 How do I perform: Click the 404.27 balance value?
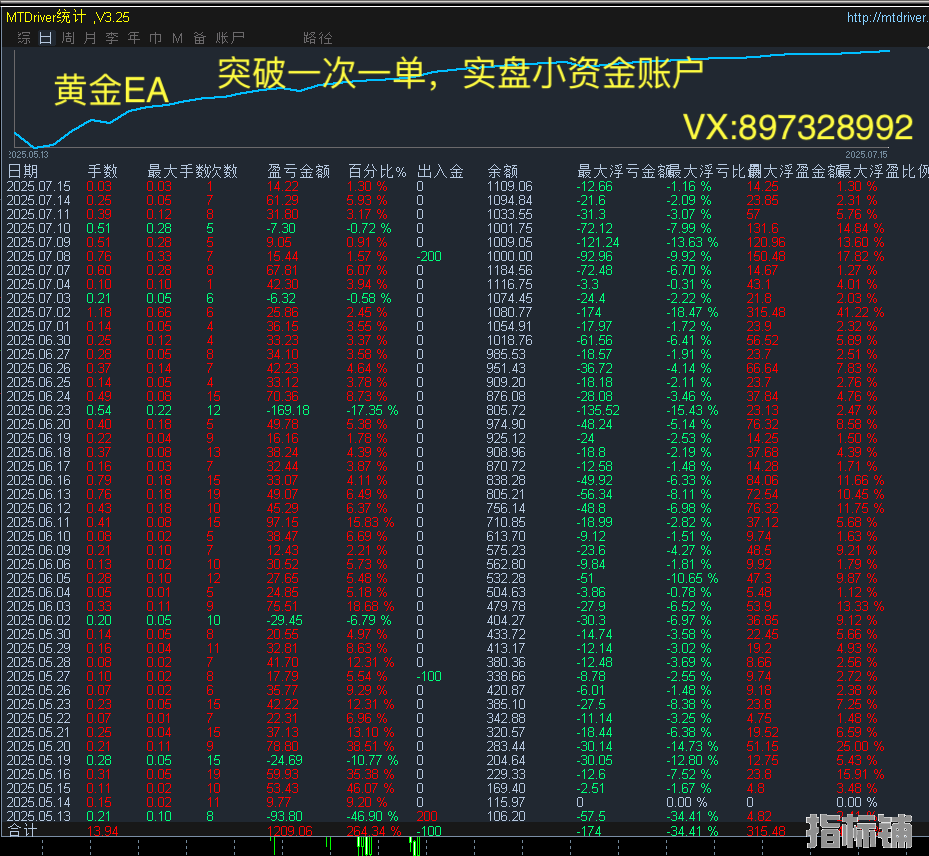[505, 620]
